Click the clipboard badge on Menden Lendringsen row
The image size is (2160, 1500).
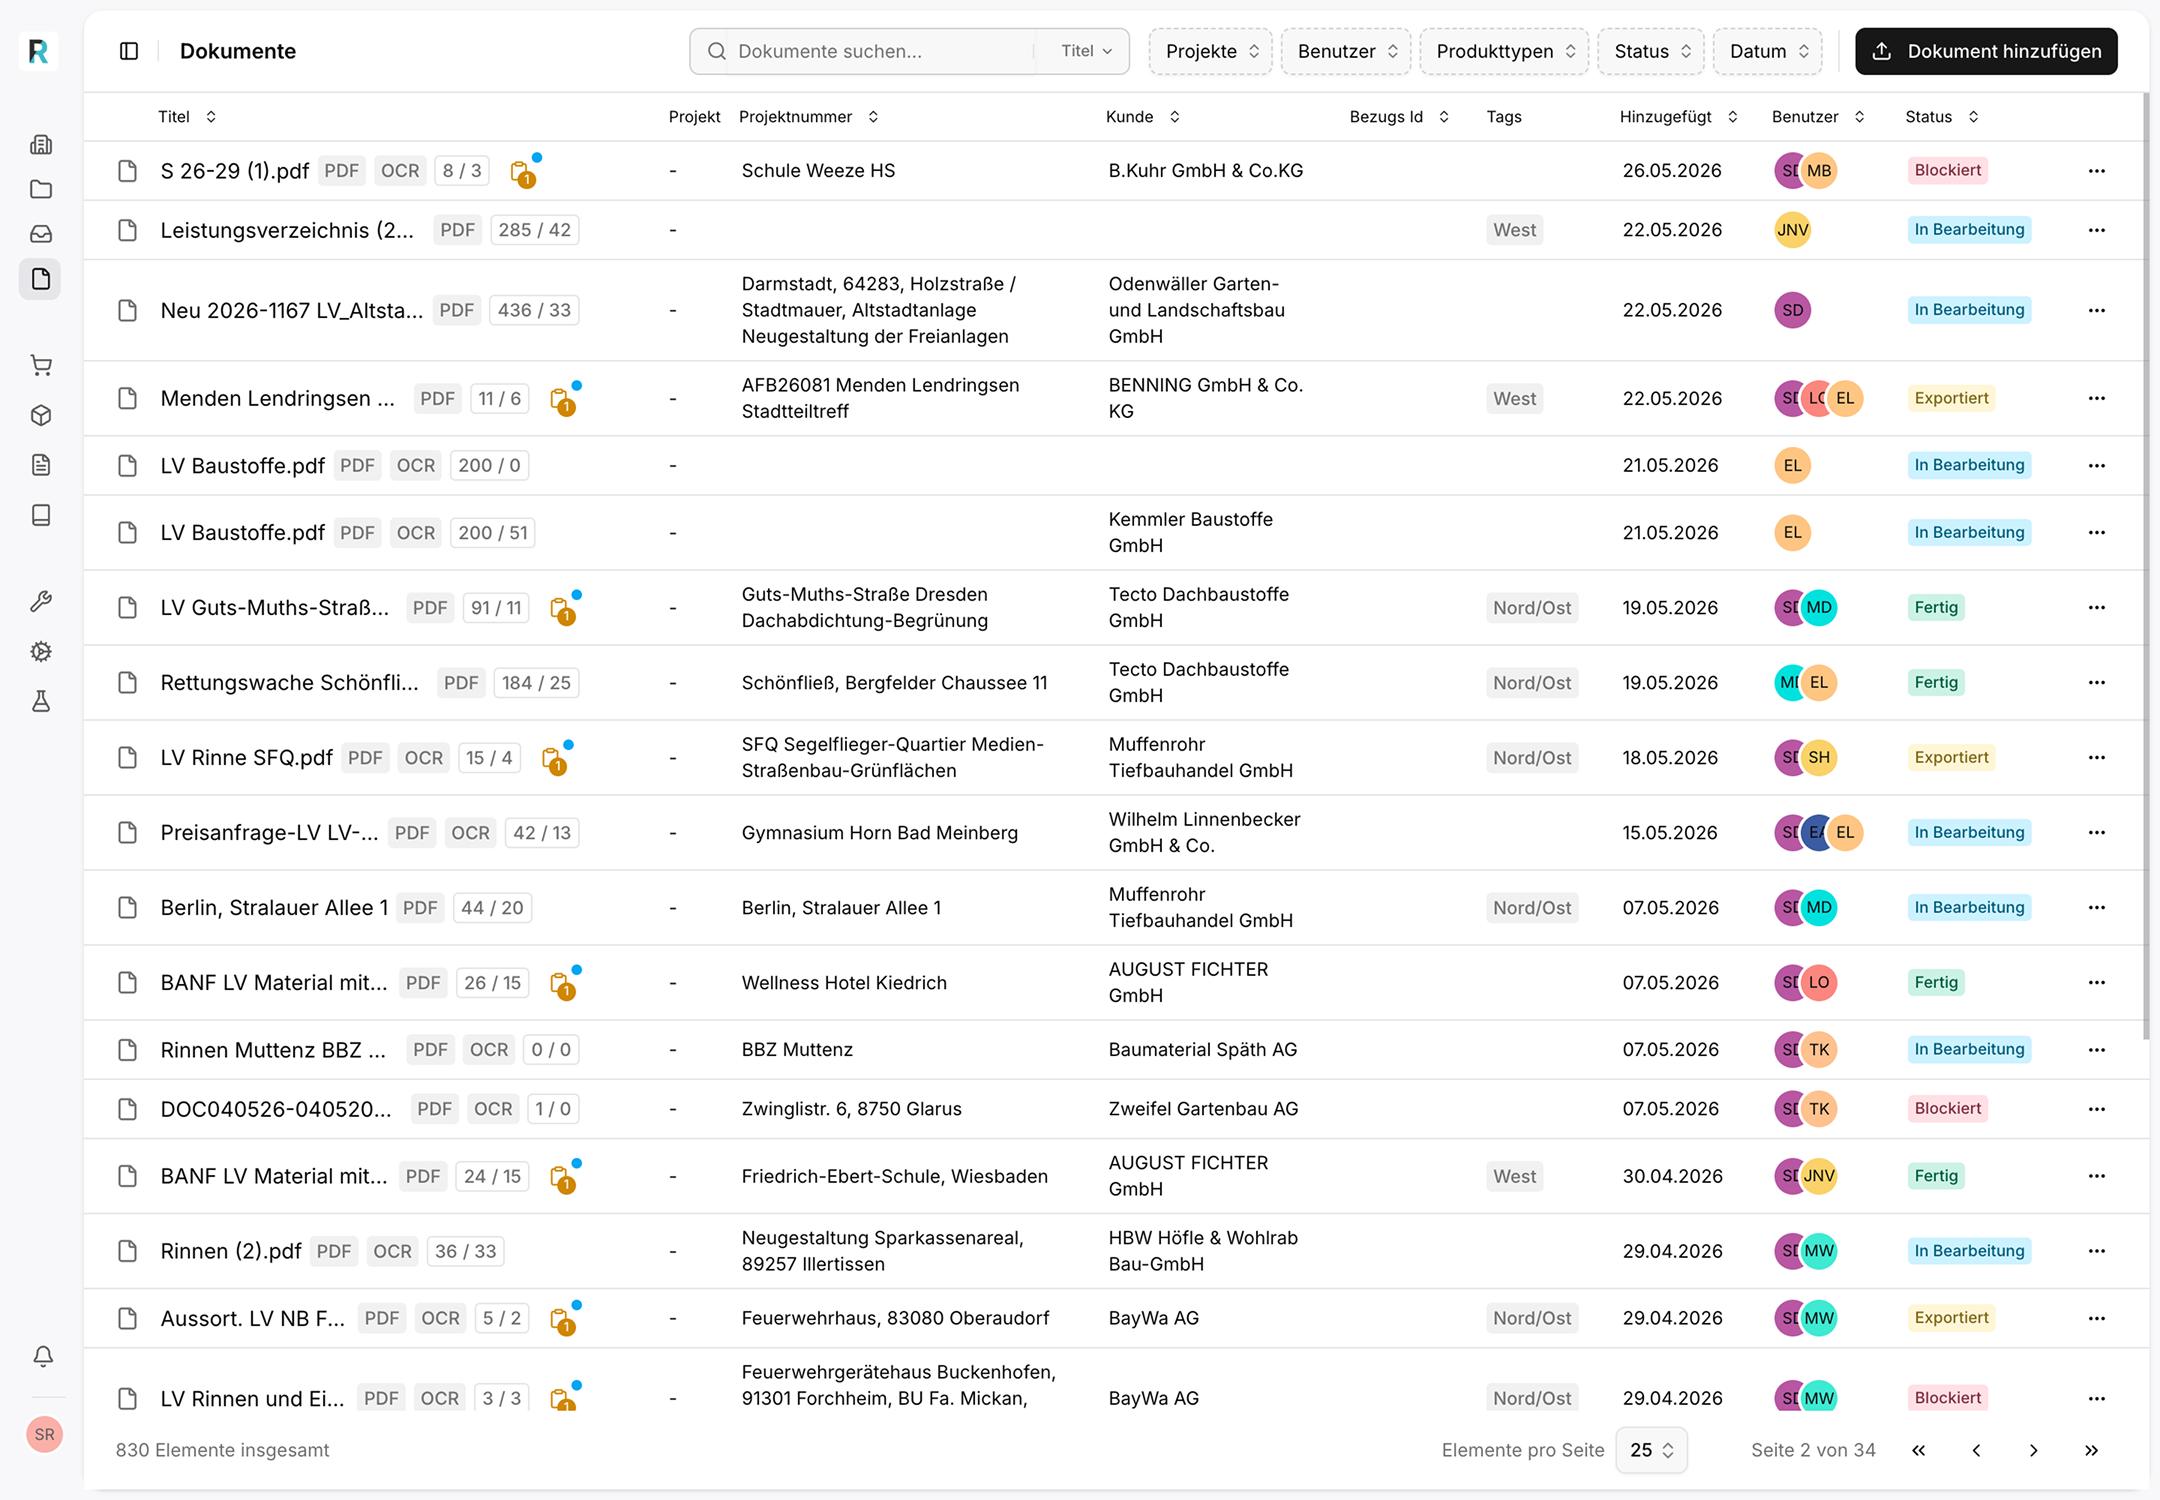click(563, 400)
